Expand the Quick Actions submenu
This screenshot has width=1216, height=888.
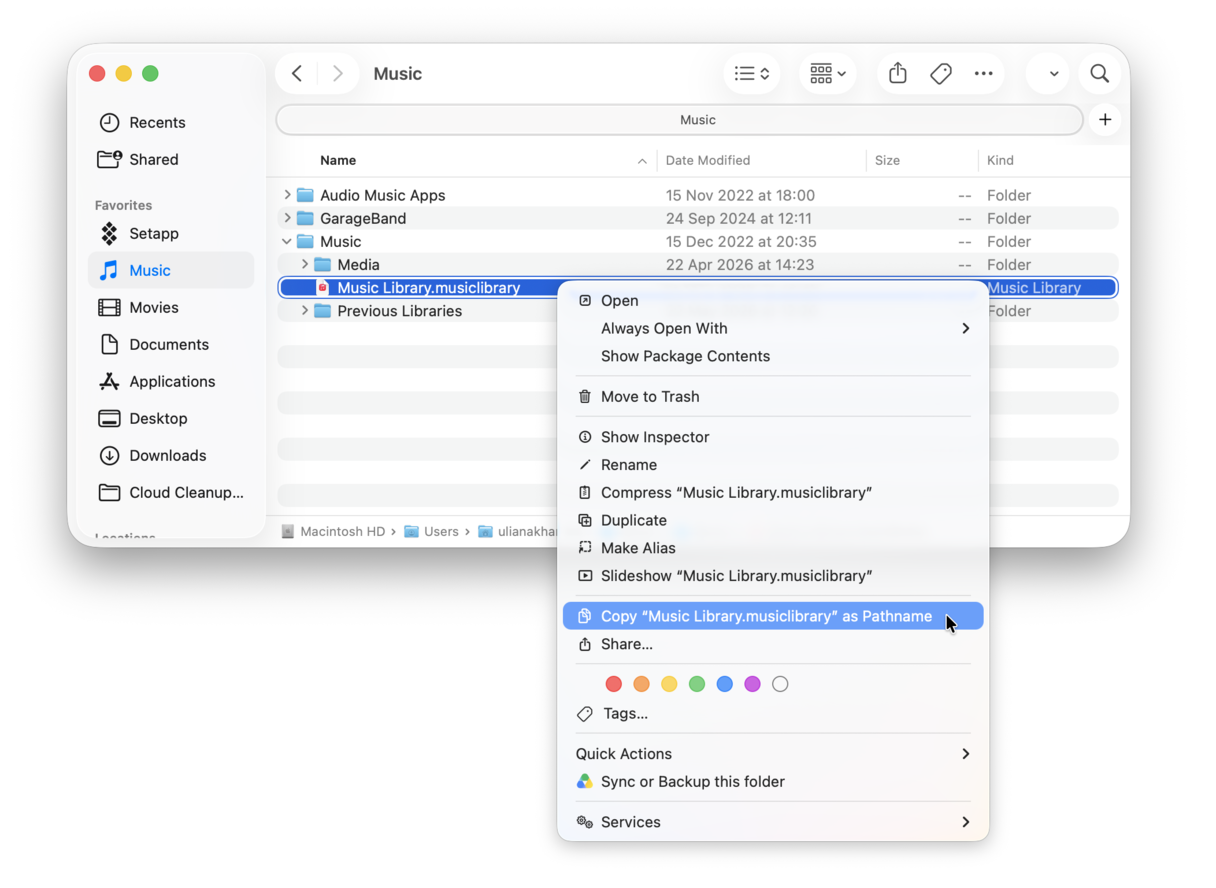(773, 754)
